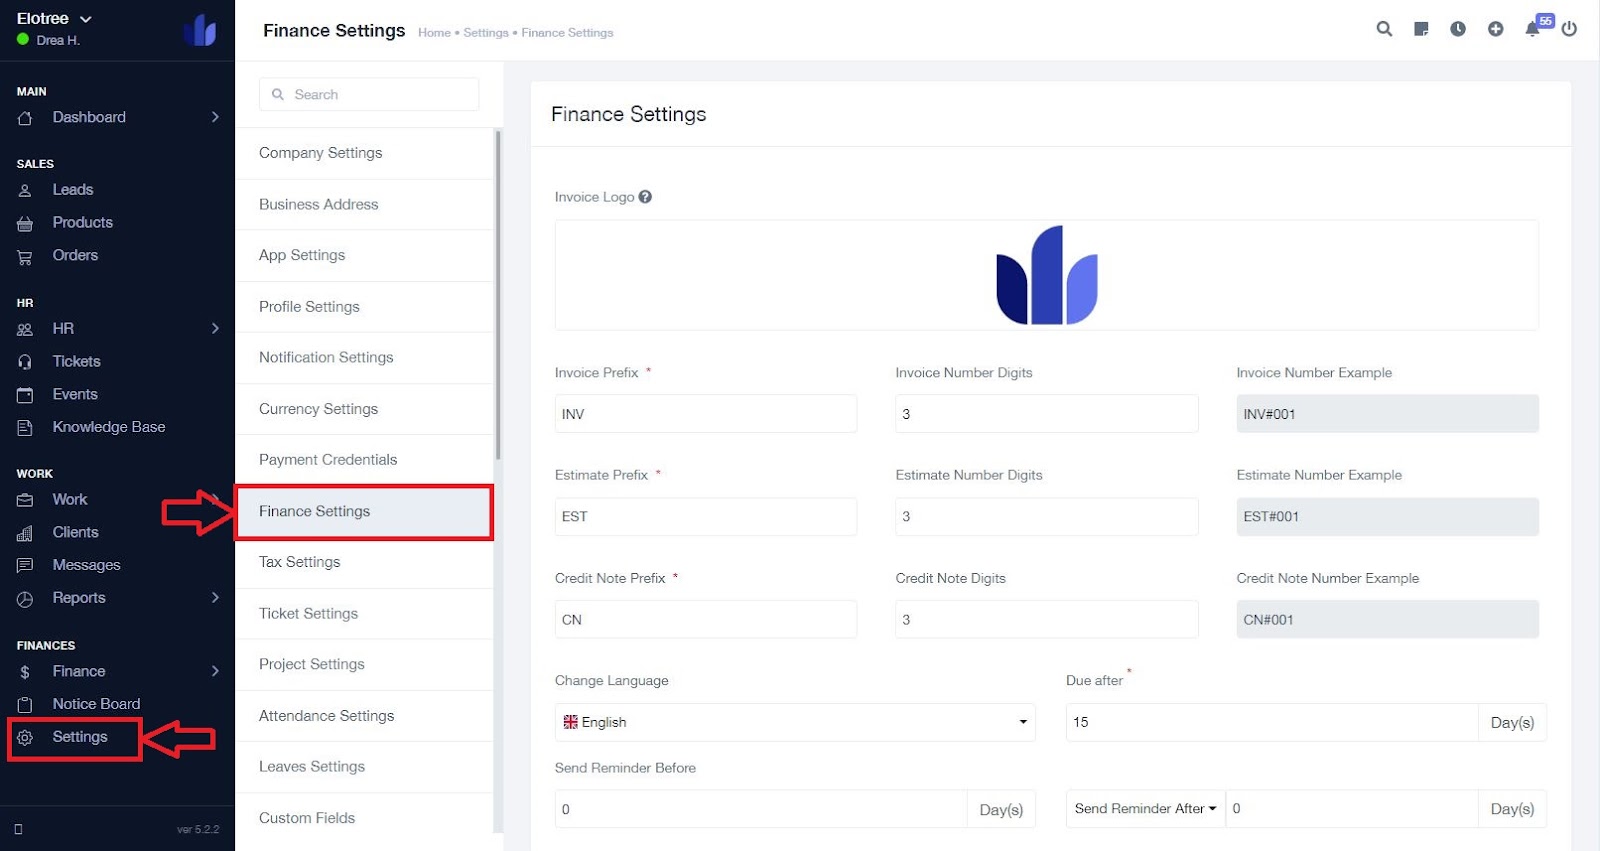Expand the Finance submenu chevron

pos(215,671)
